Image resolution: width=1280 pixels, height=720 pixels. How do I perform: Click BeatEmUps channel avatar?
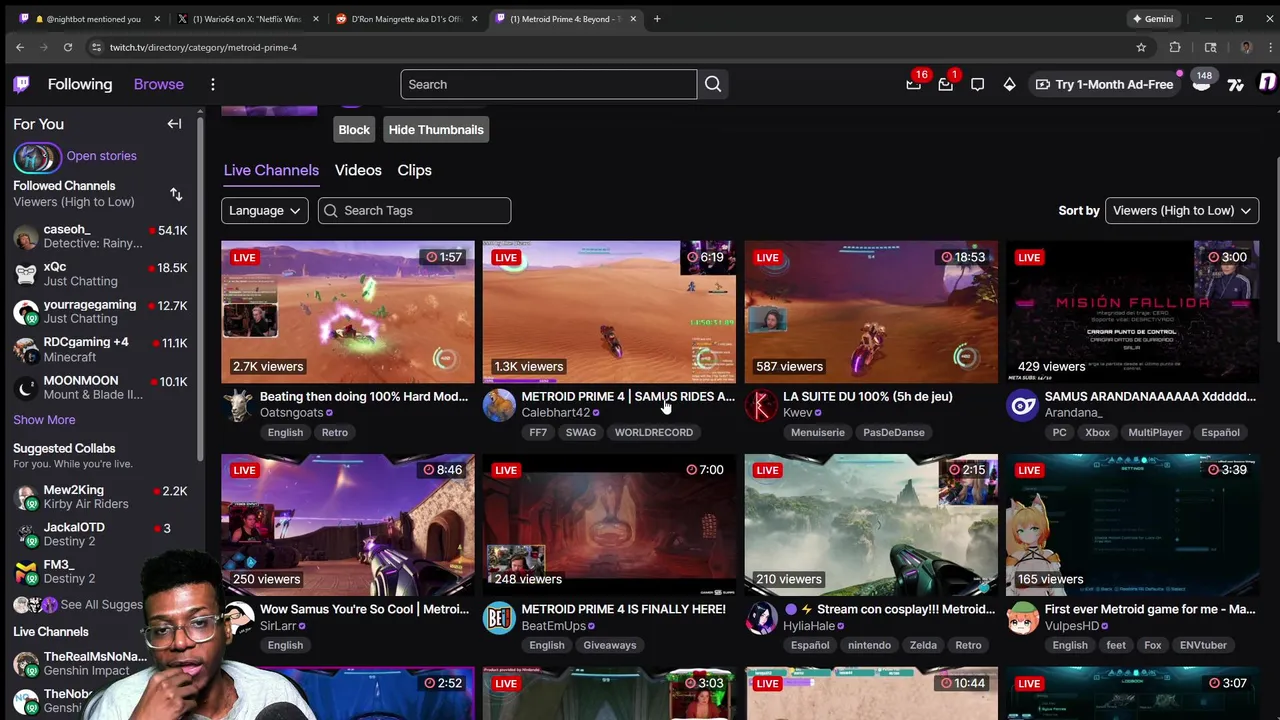499,618
